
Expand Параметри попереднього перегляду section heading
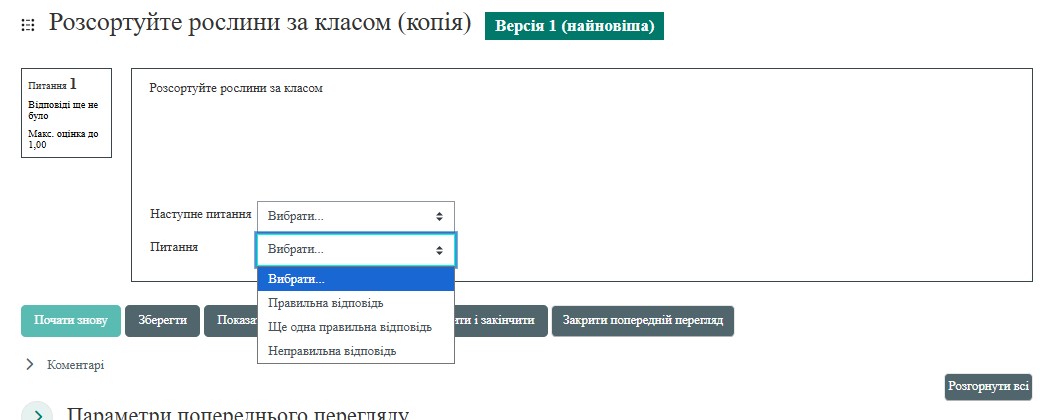236,414
